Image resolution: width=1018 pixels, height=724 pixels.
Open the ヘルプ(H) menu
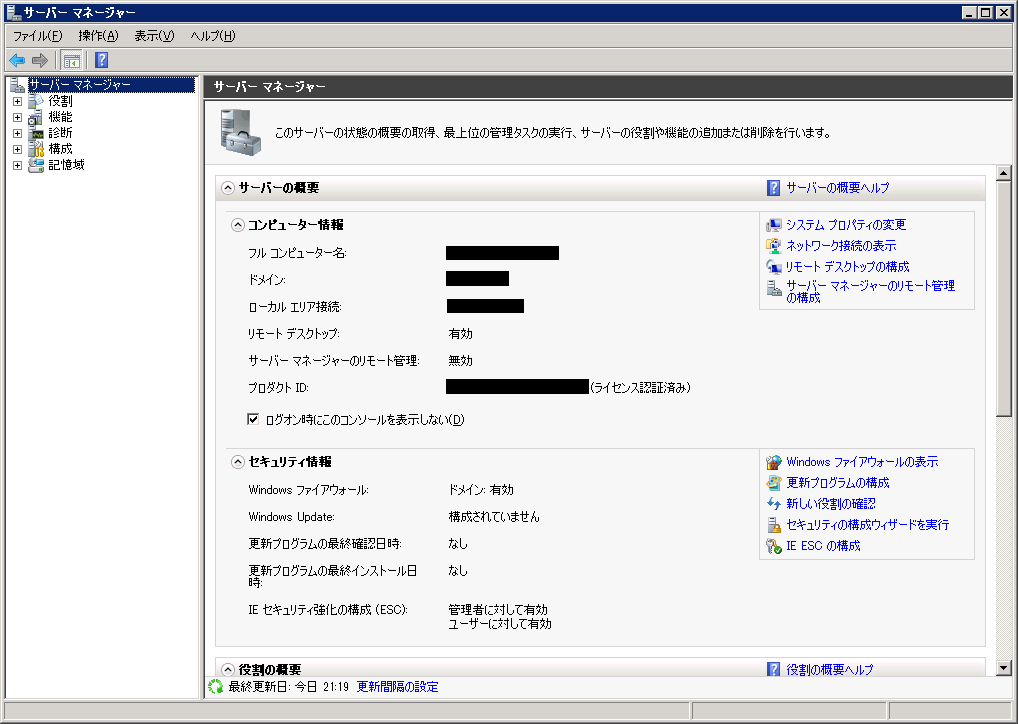(213, 36)
